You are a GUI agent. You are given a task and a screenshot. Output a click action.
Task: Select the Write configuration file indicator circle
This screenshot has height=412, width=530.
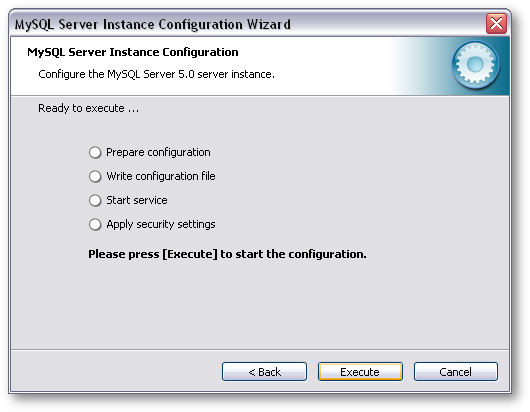(x=95, y=176)
